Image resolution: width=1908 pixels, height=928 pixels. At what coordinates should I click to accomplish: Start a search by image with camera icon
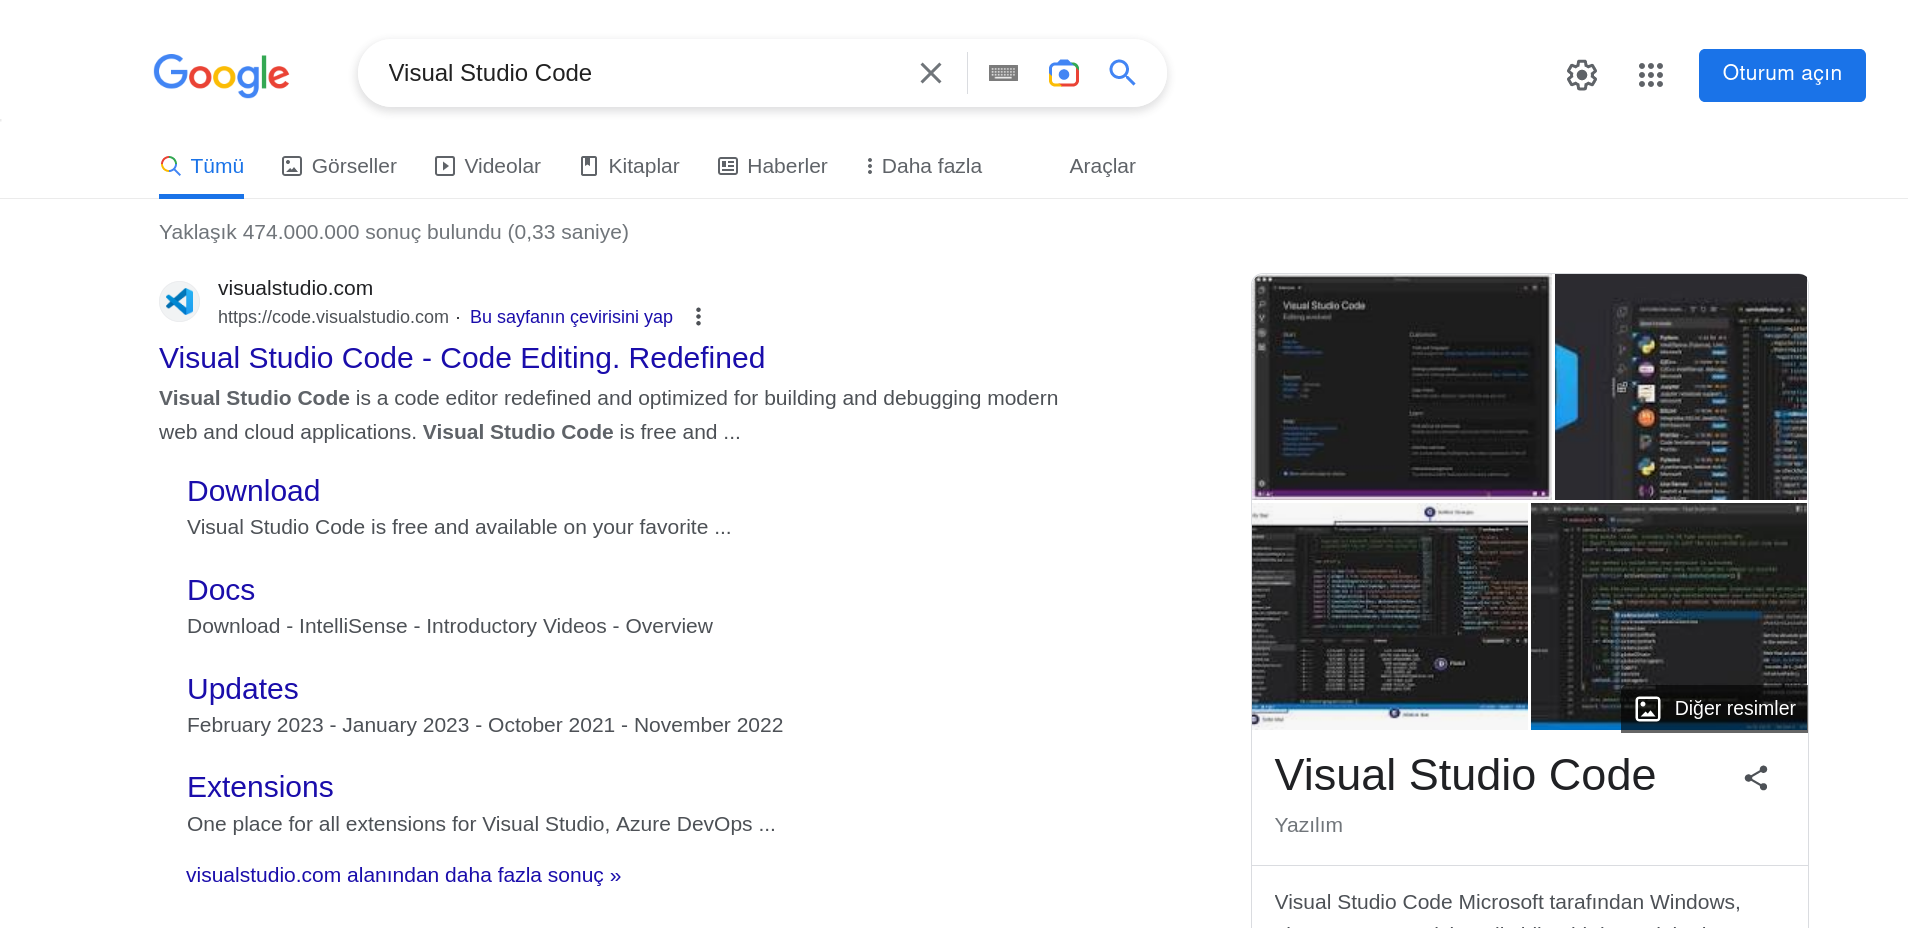[x=1063, y=73]
